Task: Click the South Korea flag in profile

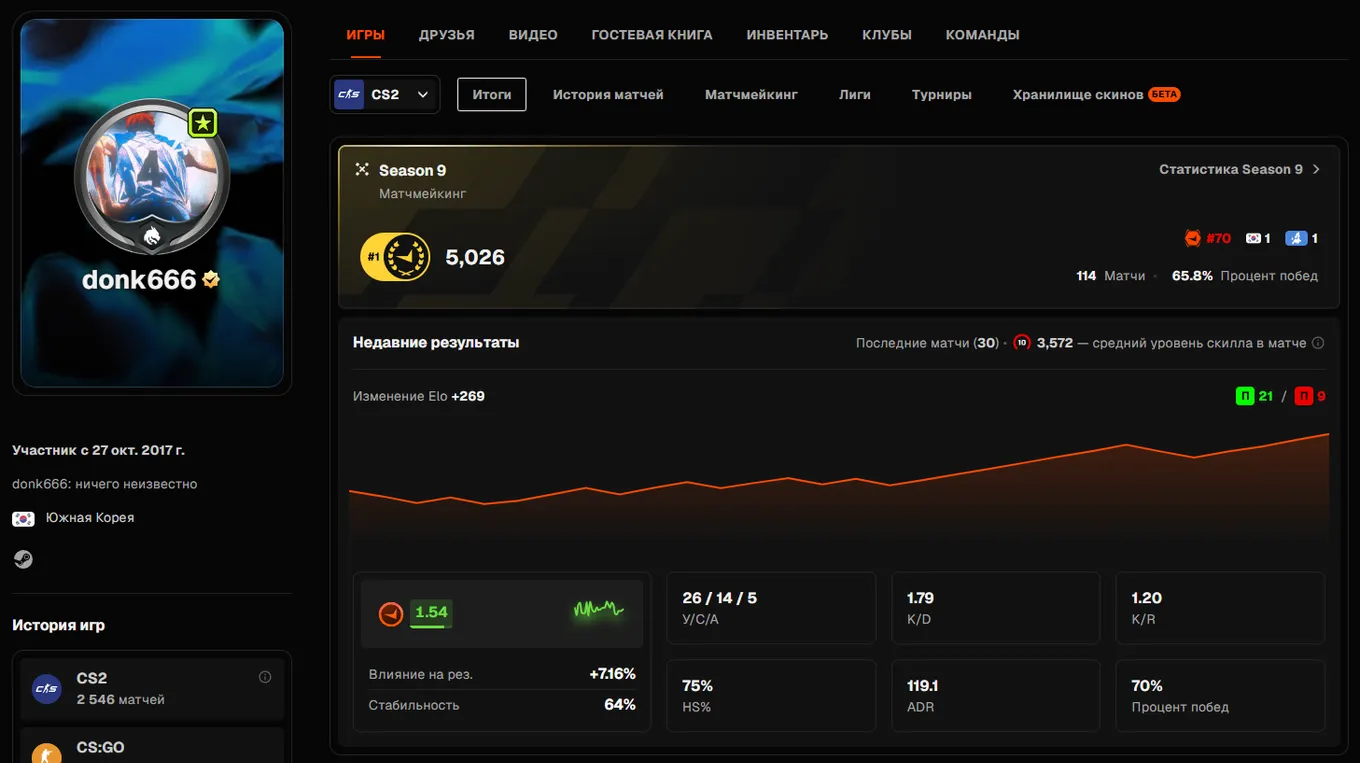Action: click(23, 518)
